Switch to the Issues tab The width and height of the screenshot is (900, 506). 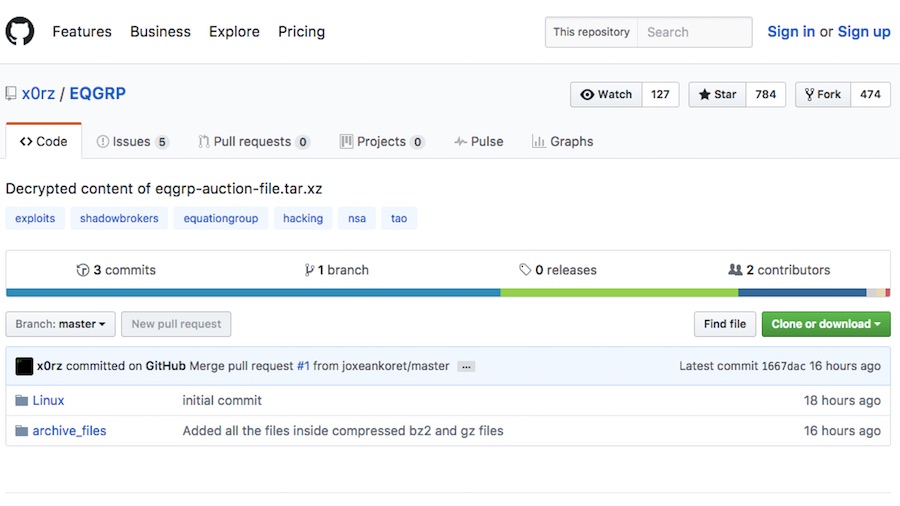(x=132, y=142)
